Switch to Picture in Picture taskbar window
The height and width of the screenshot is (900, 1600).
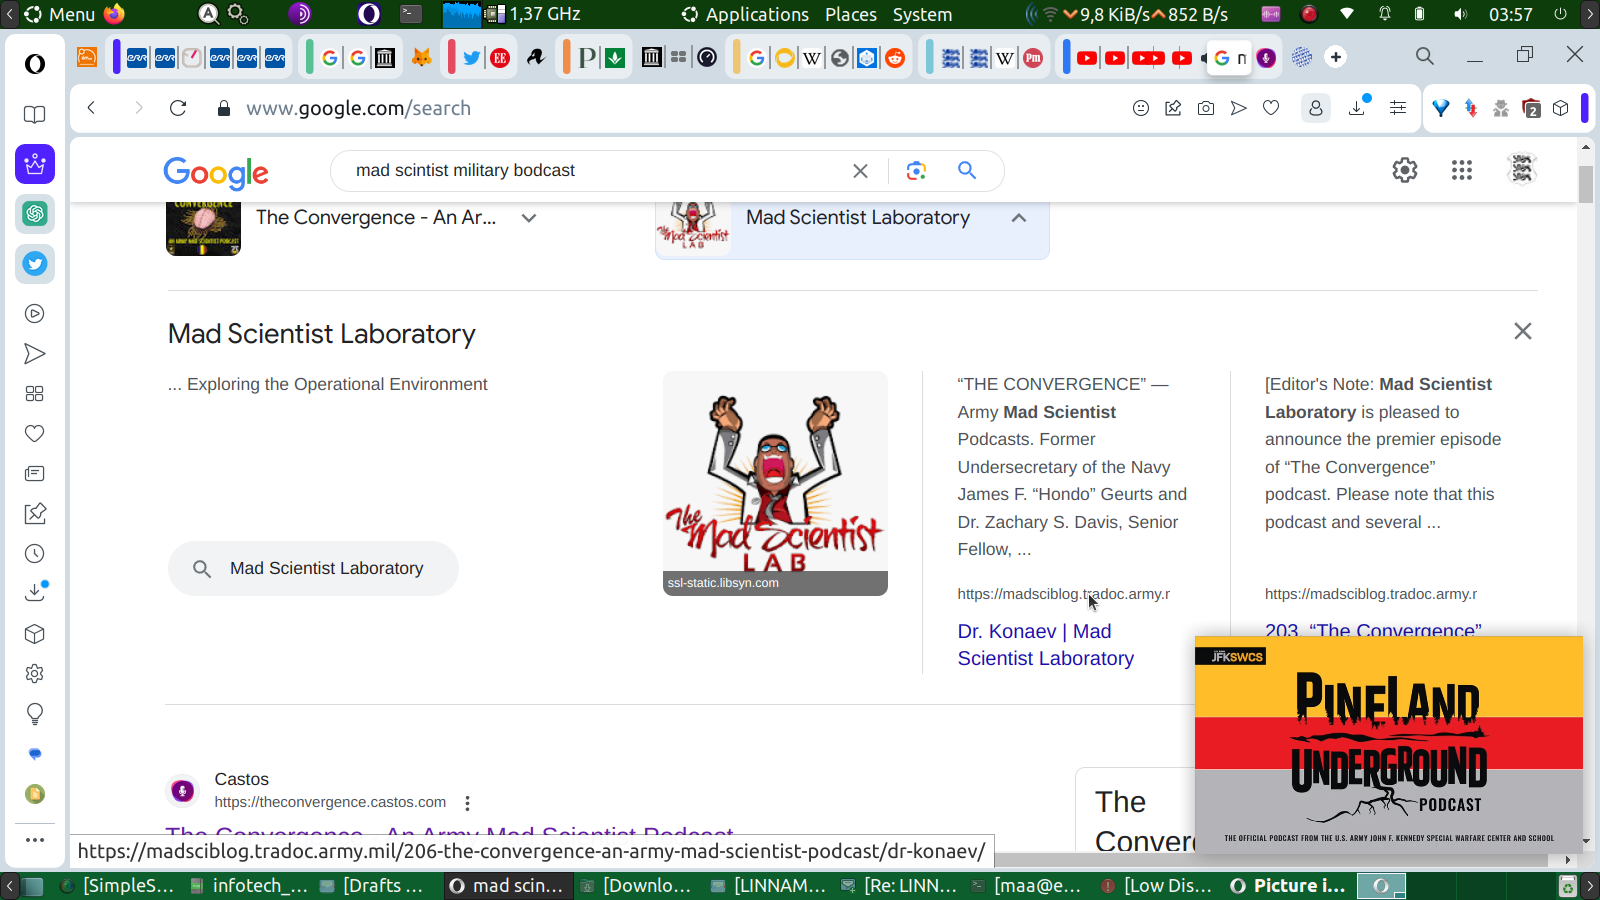tap(1288, 886)
